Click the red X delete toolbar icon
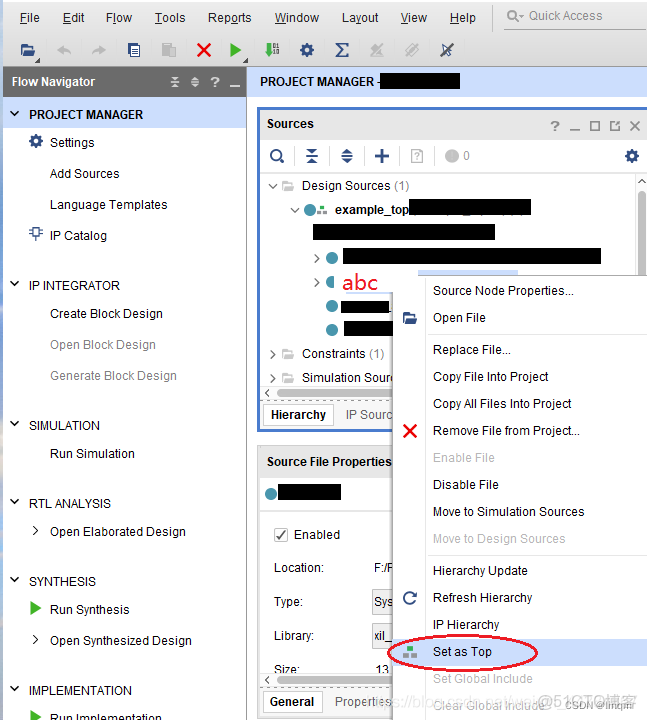This screenshot has height=720, width=647. tap(204, 50)
